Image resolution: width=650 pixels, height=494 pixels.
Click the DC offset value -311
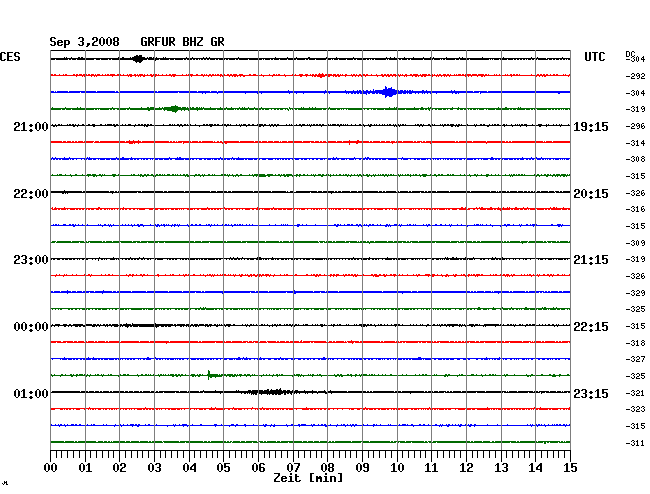[635, 443]
